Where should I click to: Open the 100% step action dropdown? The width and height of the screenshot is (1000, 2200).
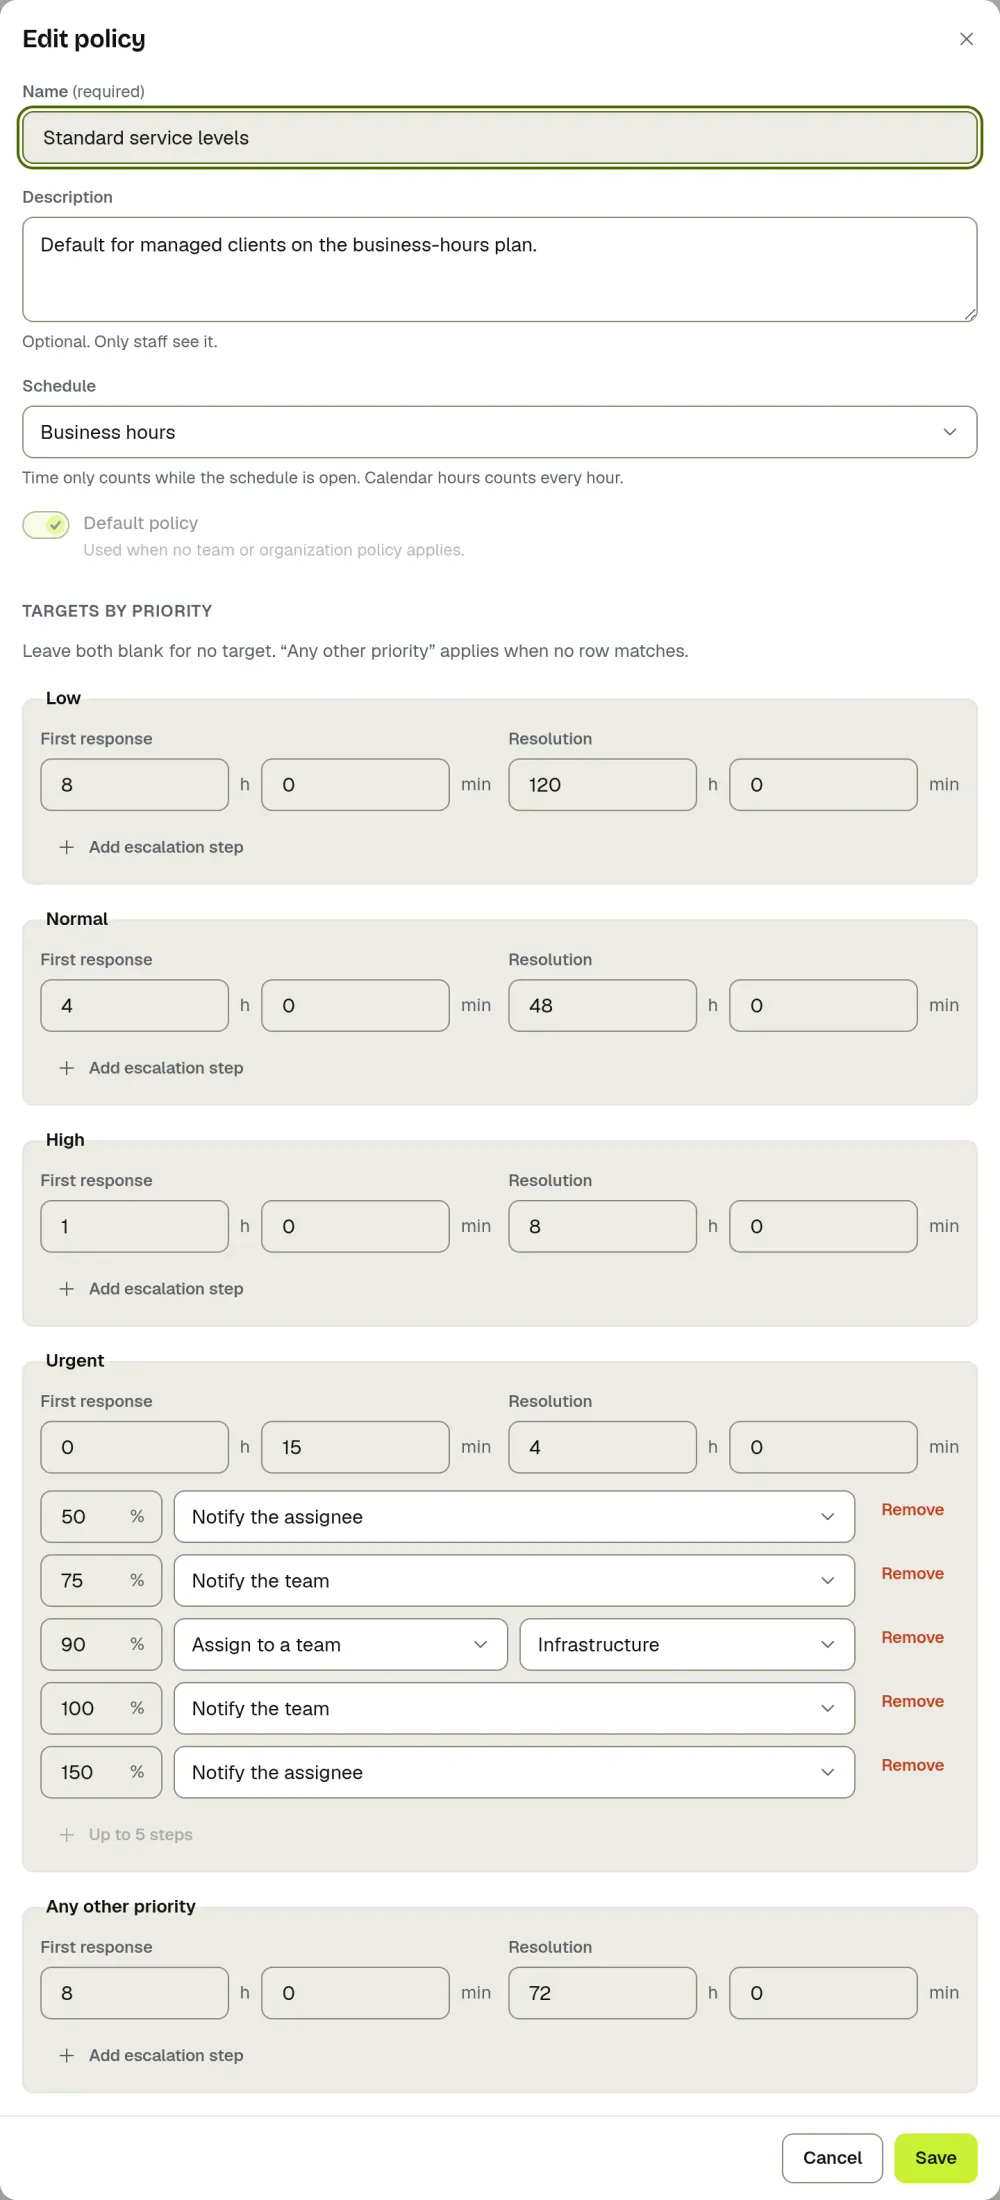[x=514, y=1709]
